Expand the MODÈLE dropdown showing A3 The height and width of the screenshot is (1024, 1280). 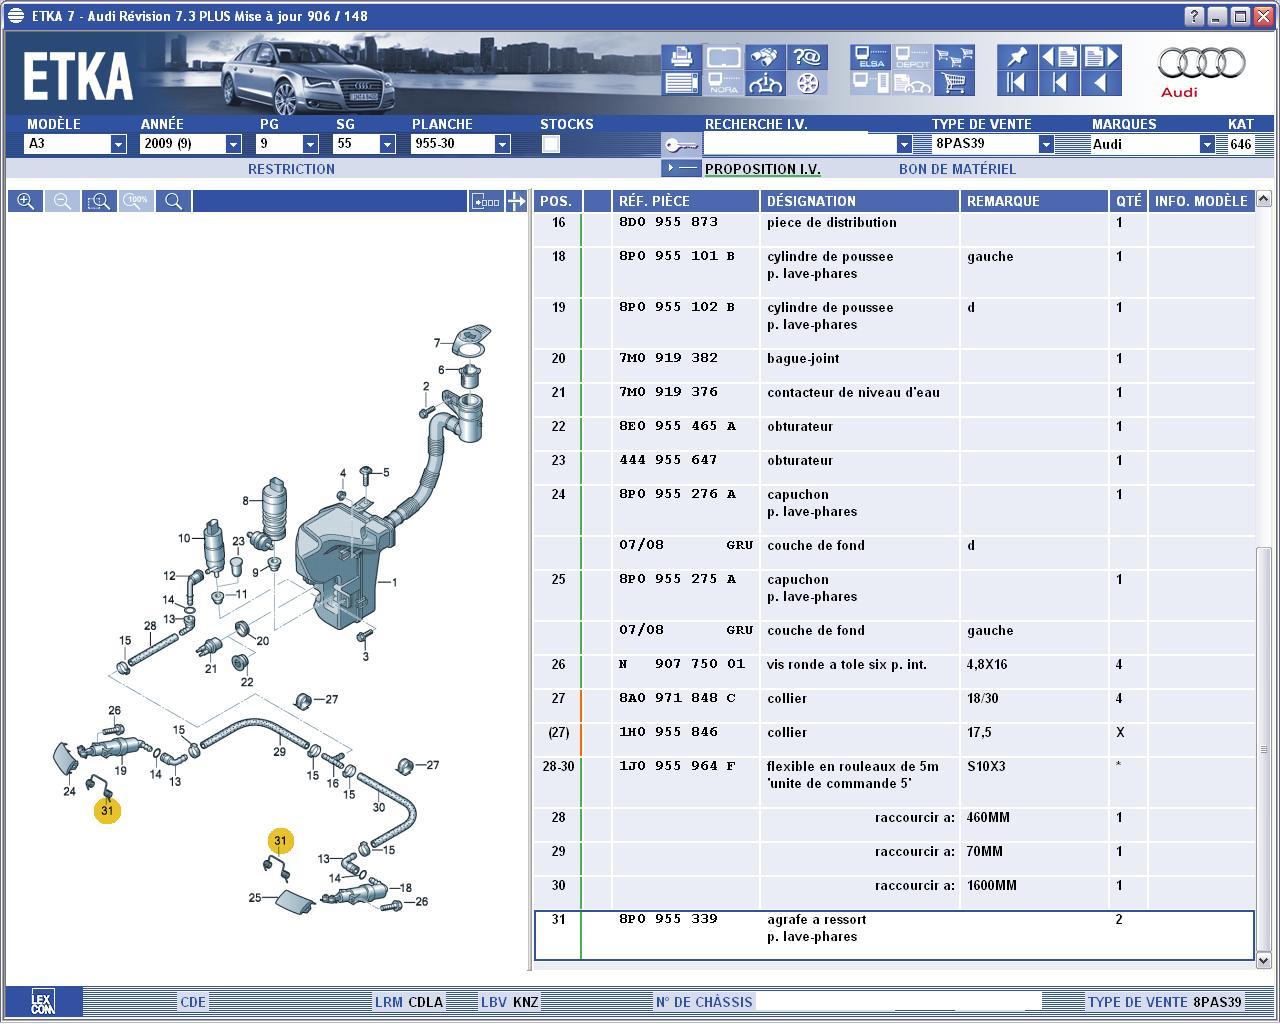point(118,144)
